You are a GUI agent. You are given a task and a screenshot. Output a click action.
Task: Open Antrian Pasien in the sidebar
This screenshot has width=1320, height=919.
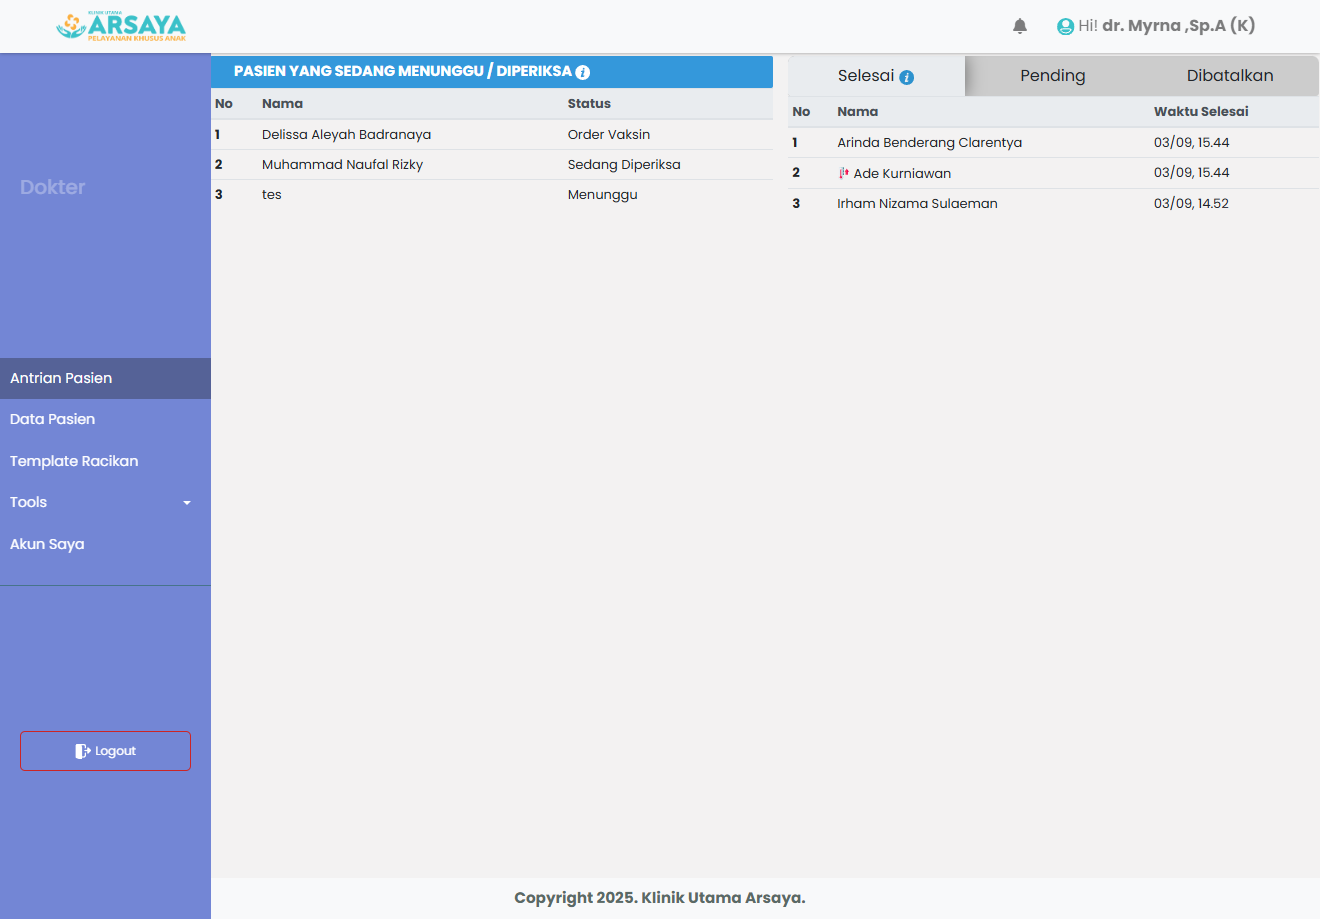point(61,378)
